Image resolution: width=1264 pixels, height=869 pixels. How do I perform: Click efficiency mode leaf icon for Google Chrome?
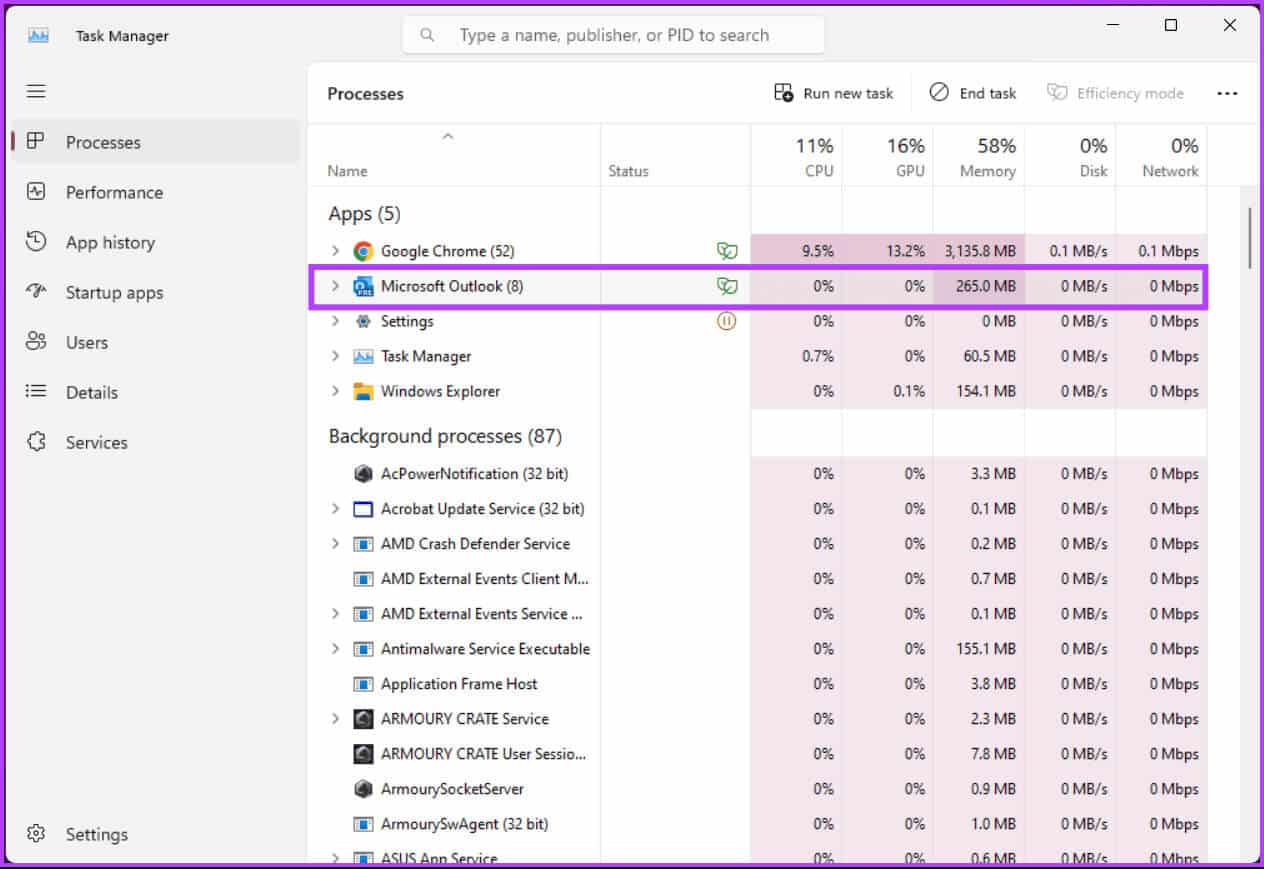[727, 251]
